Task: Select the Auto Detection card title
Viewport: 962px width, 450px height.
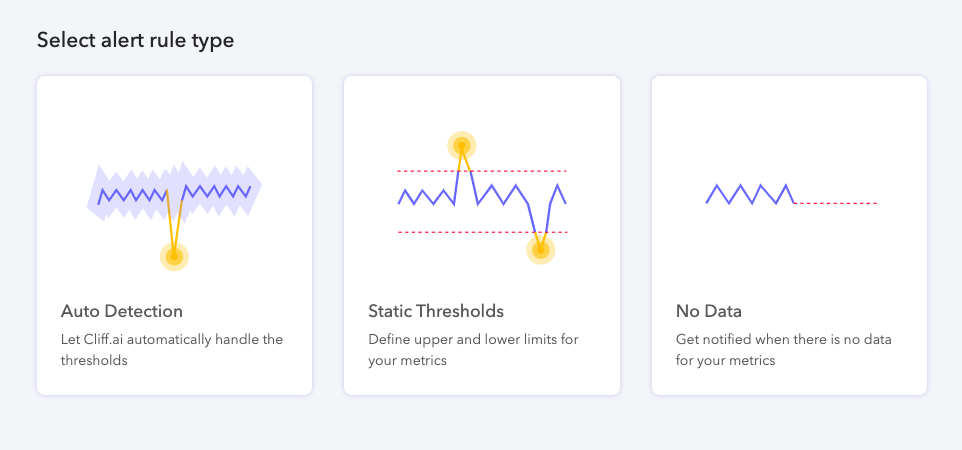Action: tap(121, 311)
